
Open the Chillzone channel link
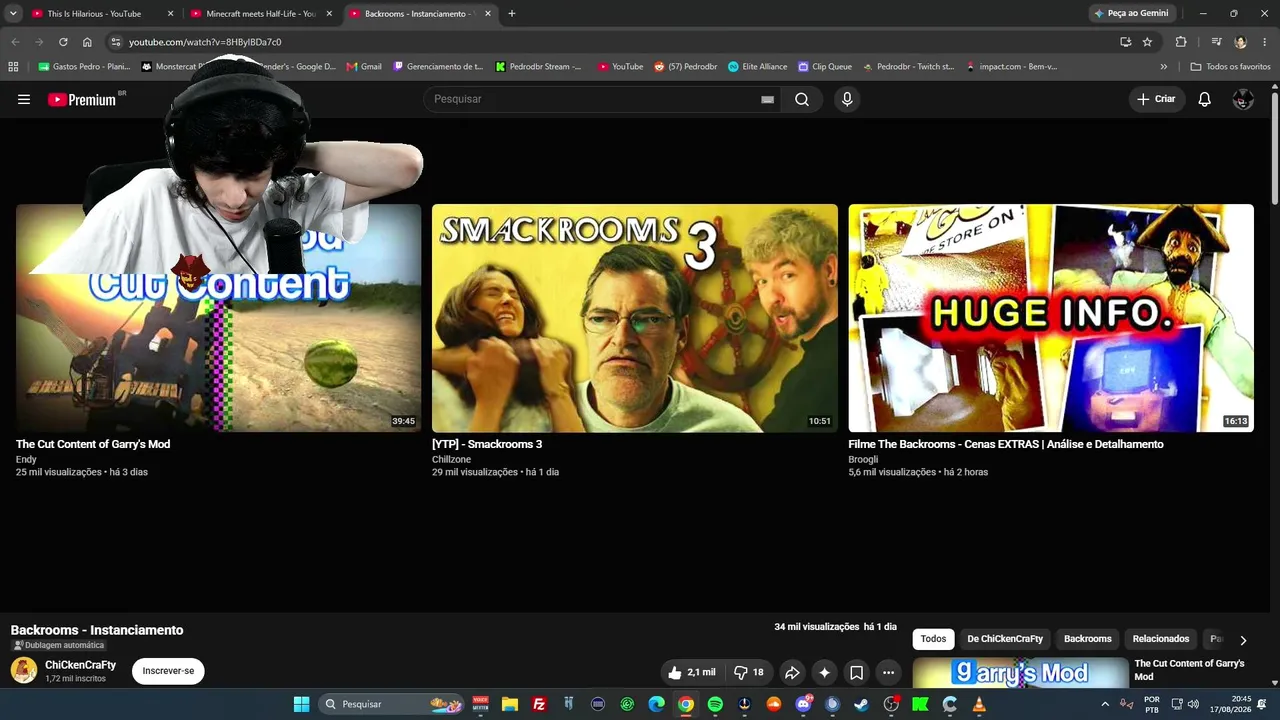pyautogui.click(x=452, y=460)
